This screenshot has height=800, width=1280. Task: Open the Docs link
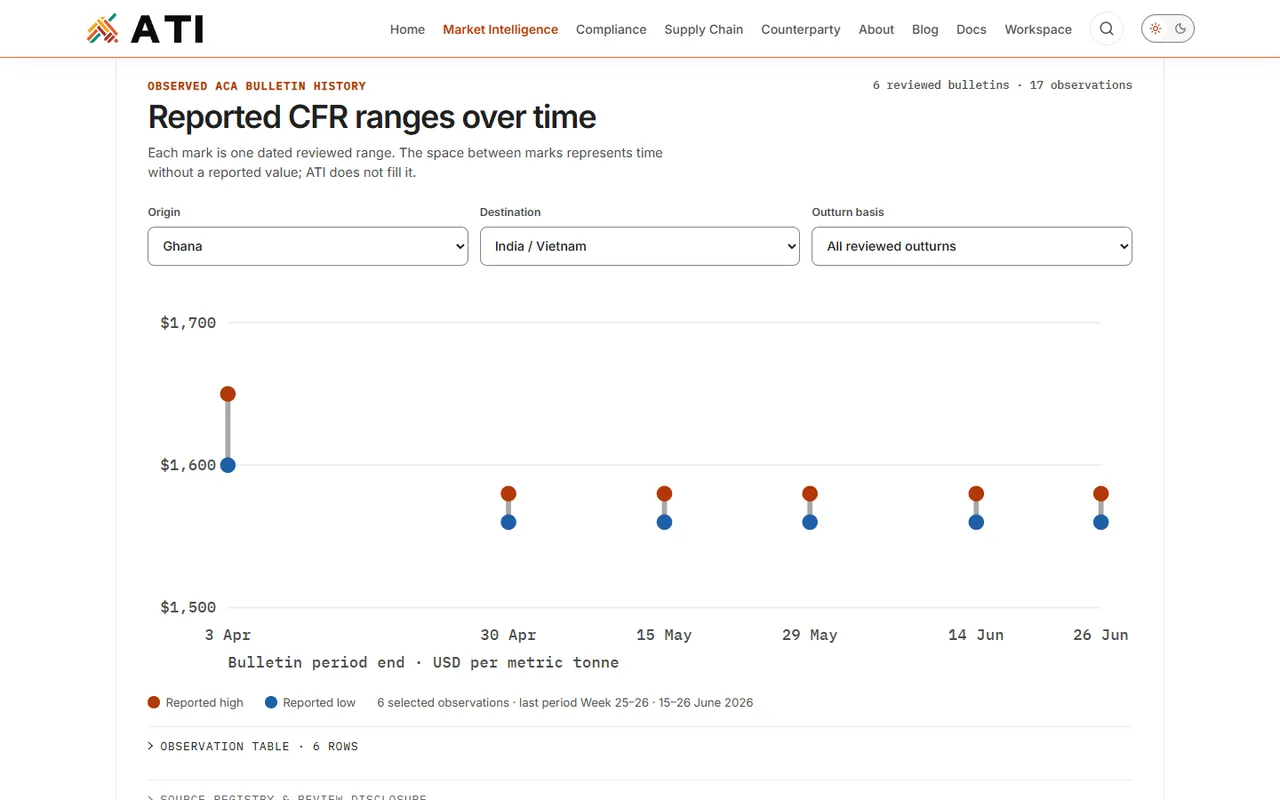pos(971,29)
